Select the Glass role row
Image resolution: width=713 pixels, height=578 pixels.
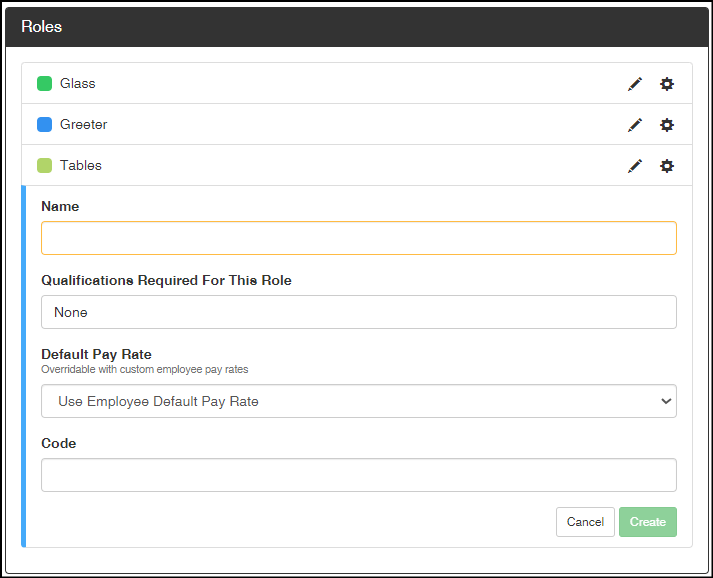(x=357, y=83)
